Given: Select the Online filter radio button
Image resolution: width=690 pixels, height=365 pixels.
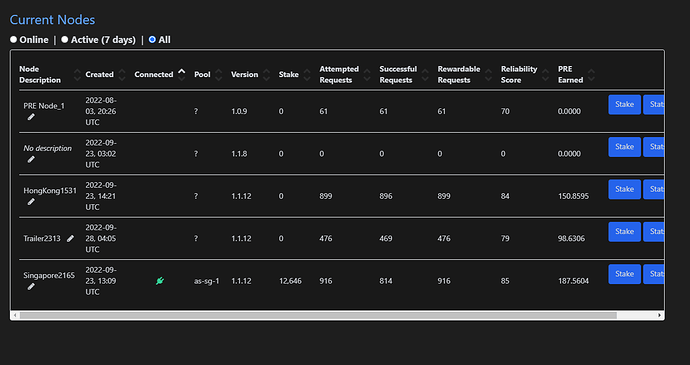Looking at the screenshot, I should (14, 40).
